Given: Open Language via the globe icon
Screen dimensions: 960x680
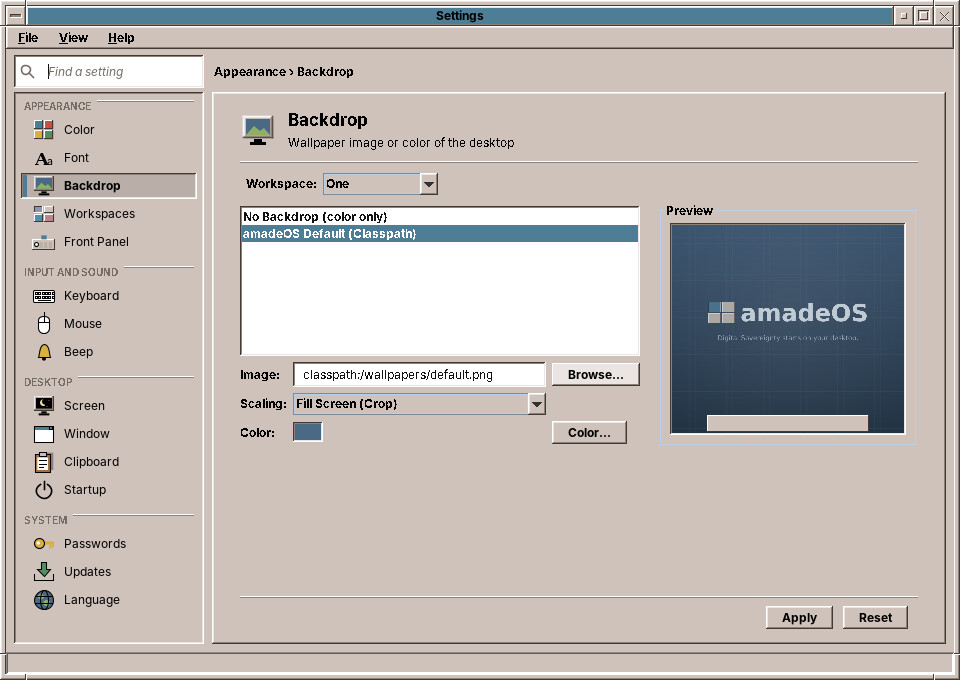Looking at the screenshot, I should pyautogui.click(x=43, y=600).
